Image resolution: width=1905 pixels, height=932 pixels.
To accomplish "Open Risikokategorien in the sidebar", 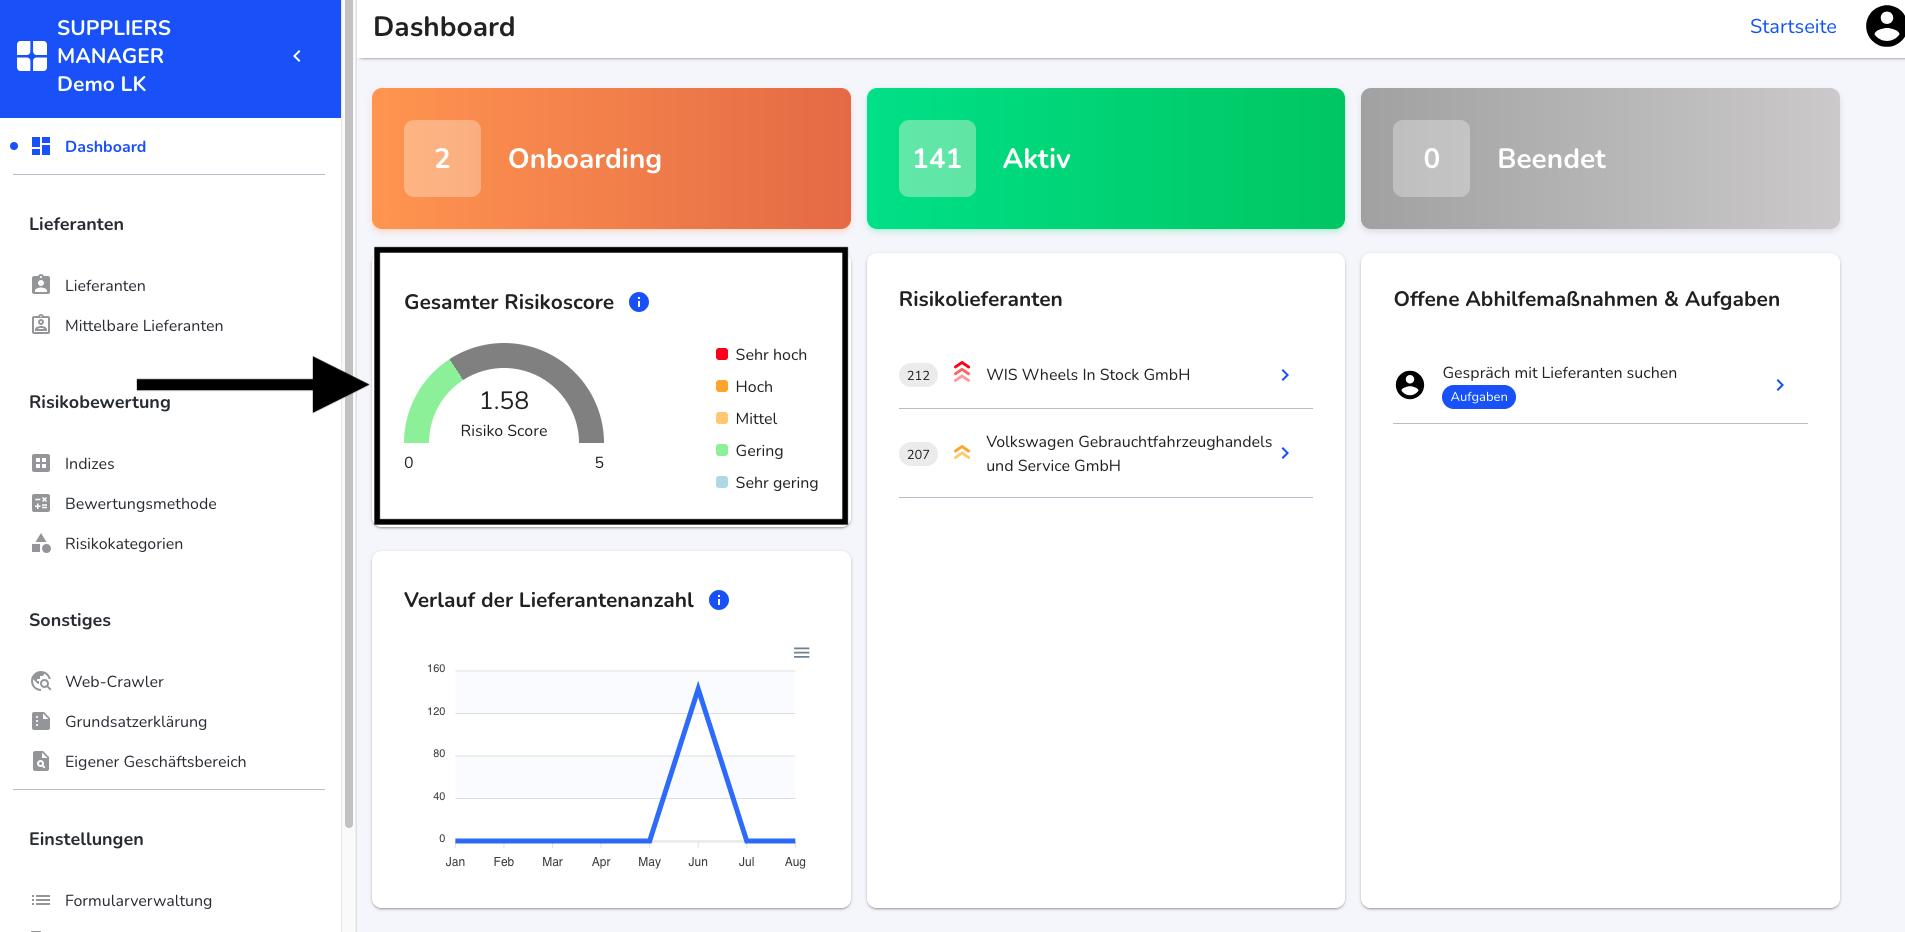I will [x=124, y=543].
